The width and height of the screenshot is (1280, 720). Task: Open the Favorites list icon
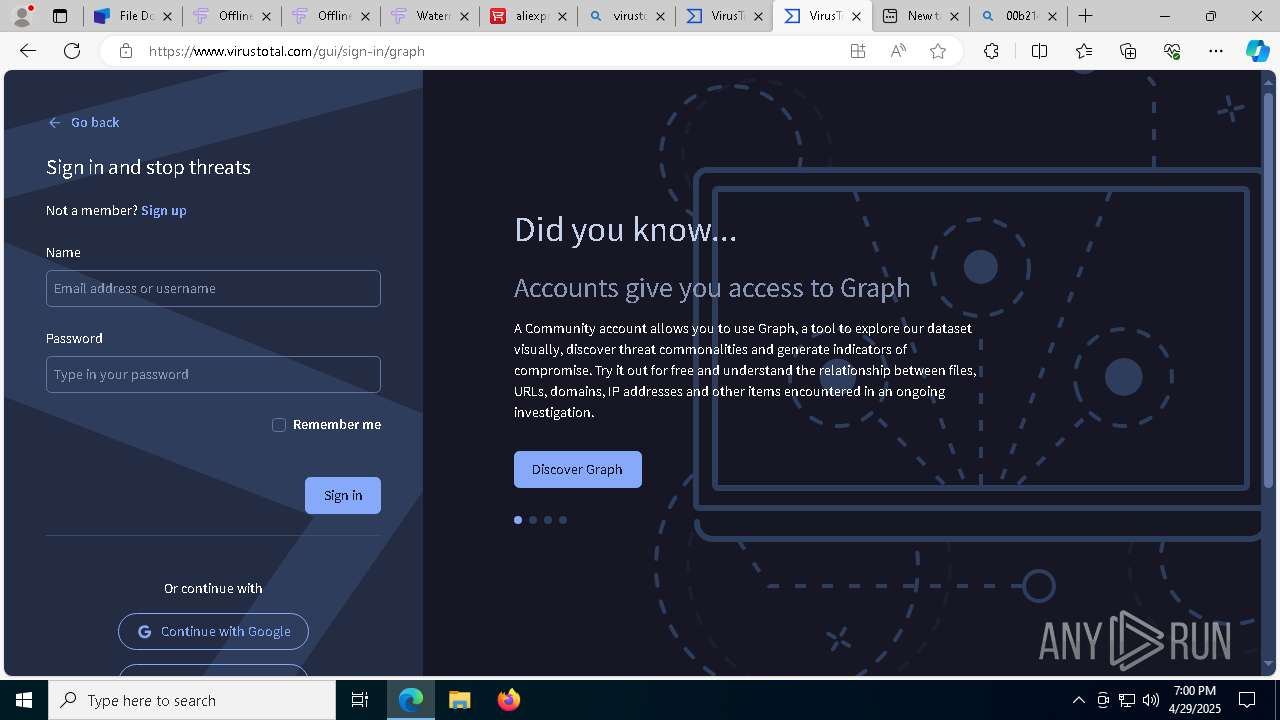[1084, 51]
